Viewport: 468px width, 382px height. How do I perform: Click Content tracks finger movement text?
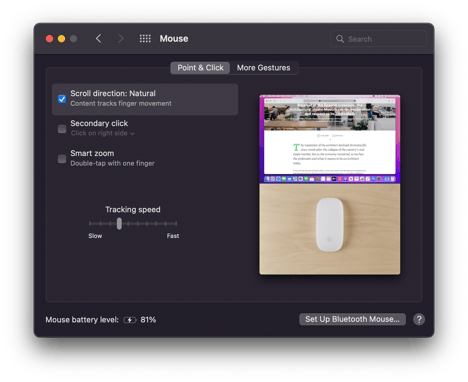point(121,104)
